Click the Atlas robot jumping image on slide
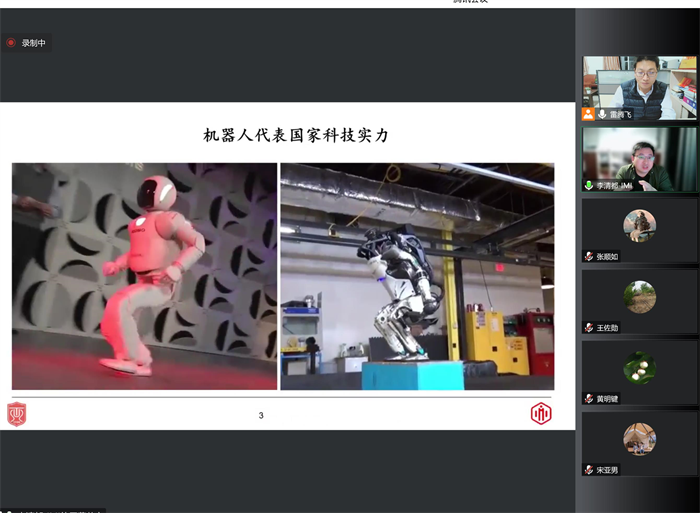This screenshot has width=700, height=513. tap(417, 276)
